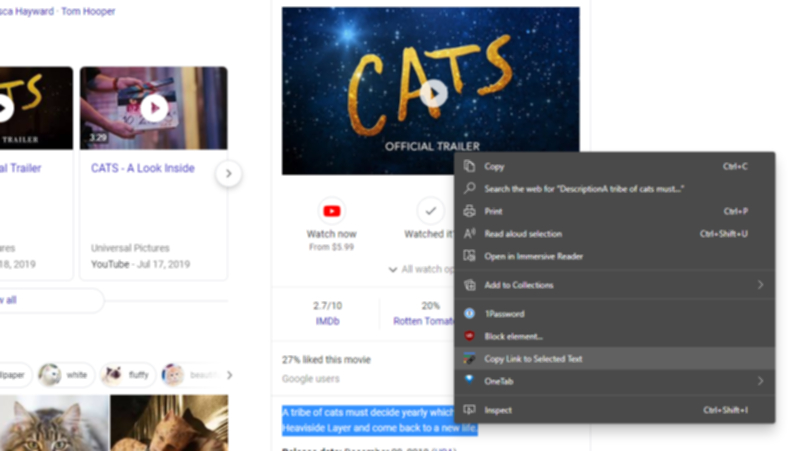Screen dimensions: 800x451
Task: Select the fluffy filter chip
Action: [127, 375]
